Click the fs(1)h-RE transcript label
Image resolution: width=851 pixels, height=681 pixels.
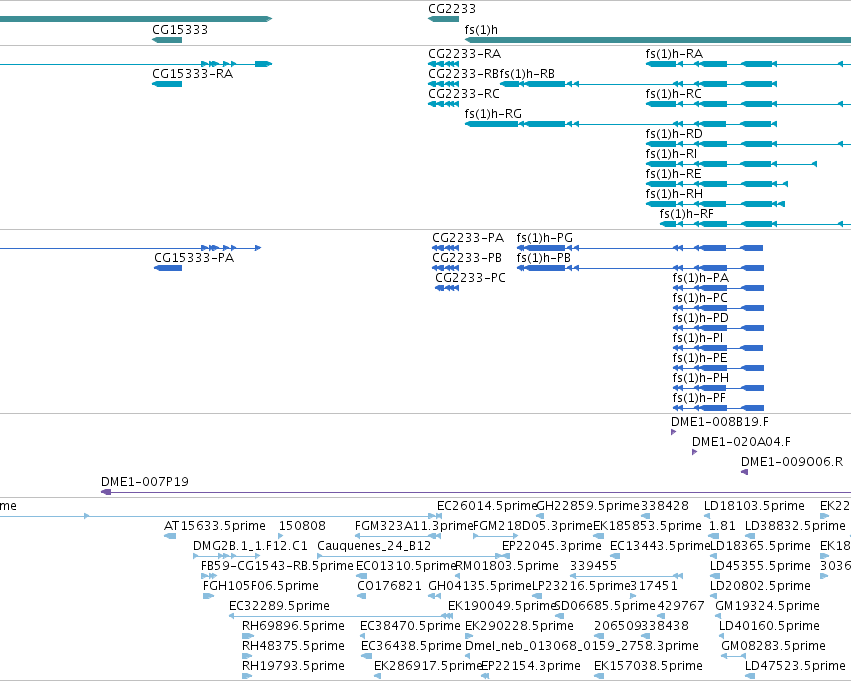click(x=673, y=174)
